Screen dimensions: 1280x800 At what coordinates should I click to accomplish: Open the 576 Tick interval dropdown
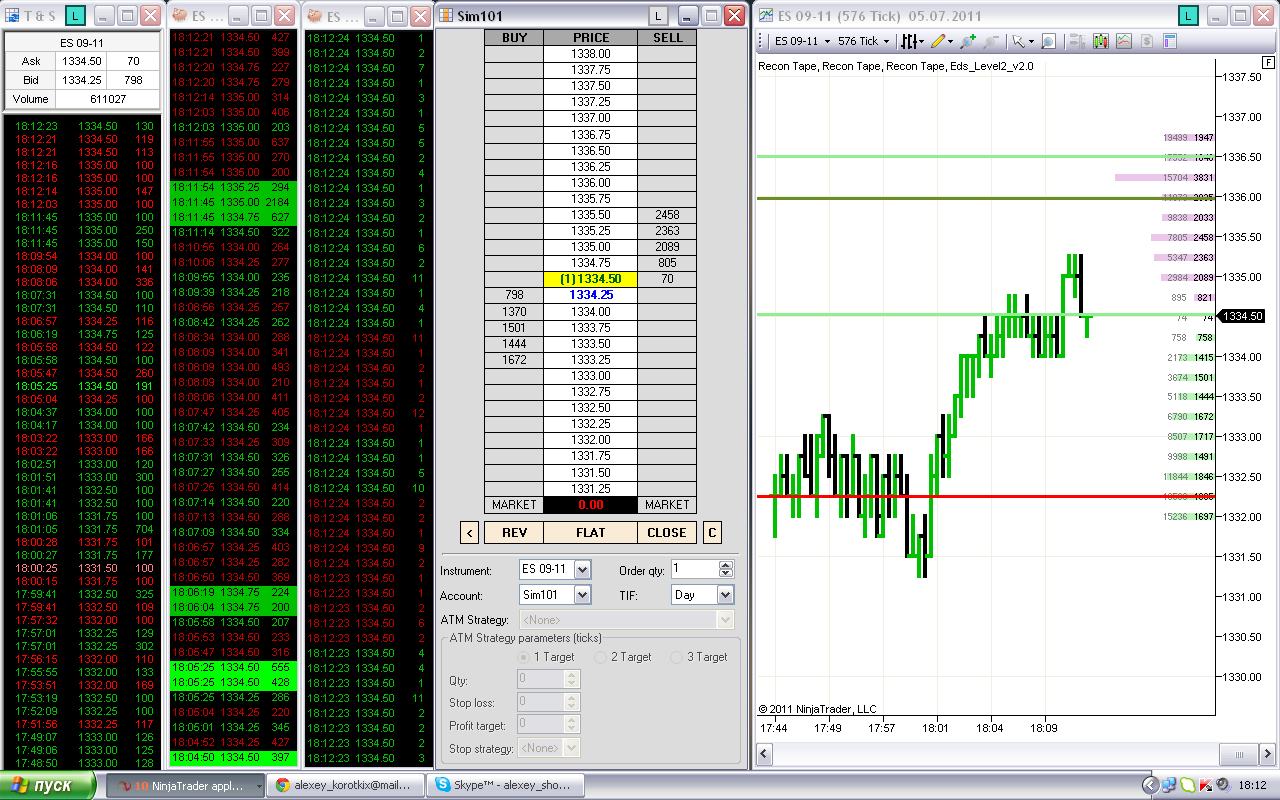coord(863,41)
